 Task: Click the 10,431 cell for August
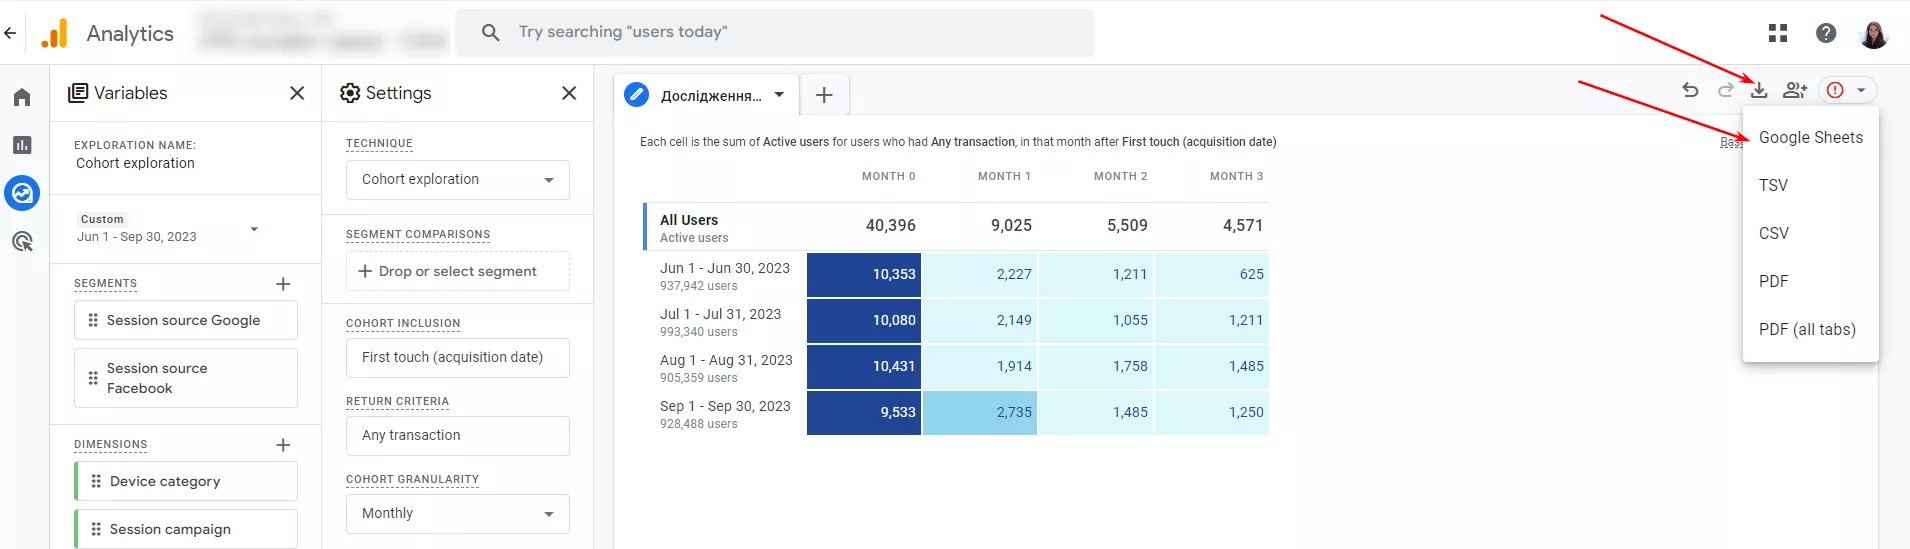tap(864, 366)
